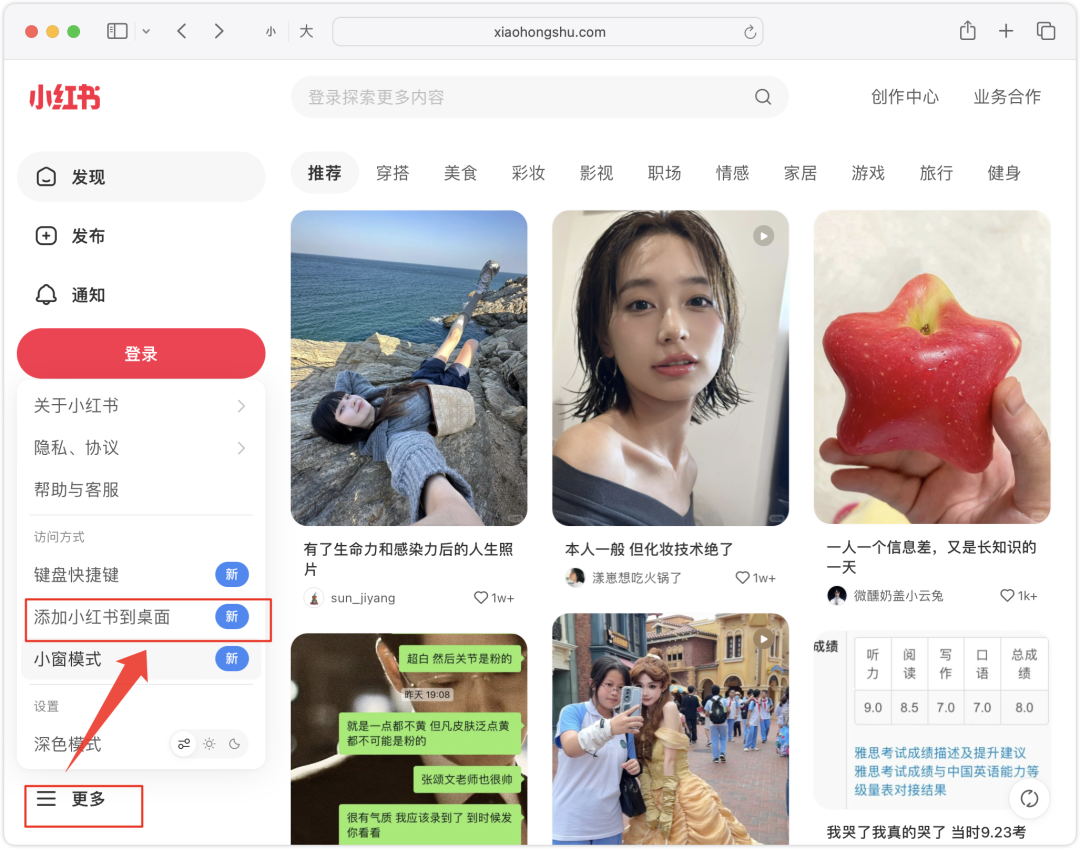Click the search magnifier icon
This screenshot has width=1080, height=849.
coord(762,97)
